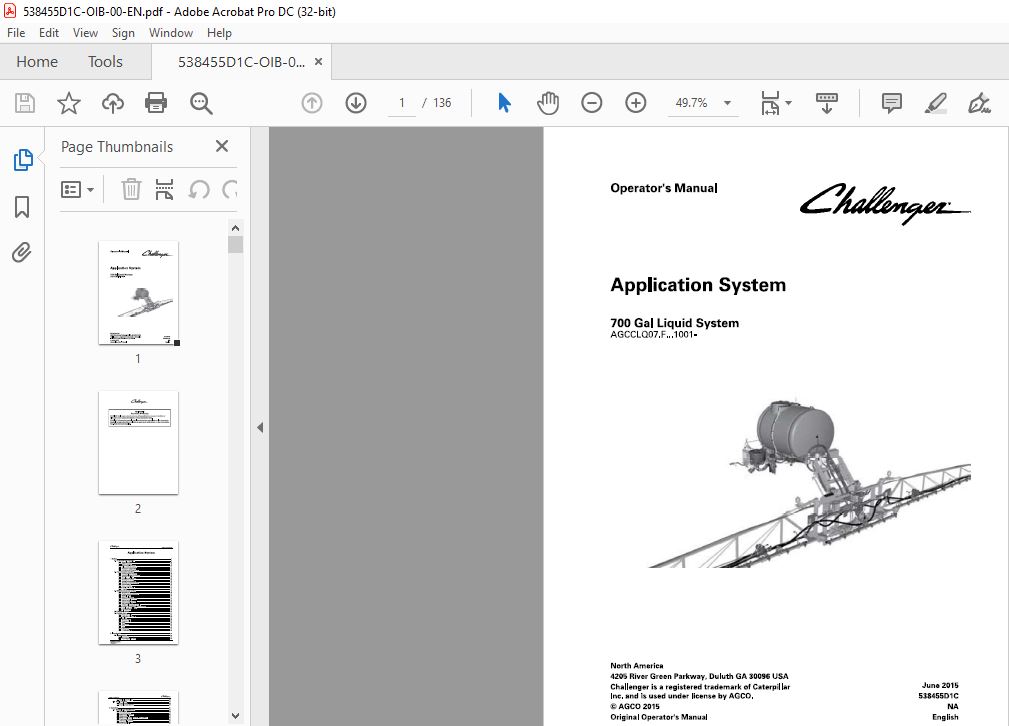Open the Help menu
Image resolution: width=1009 pixels, height=726 pixels.
point(219,33)
